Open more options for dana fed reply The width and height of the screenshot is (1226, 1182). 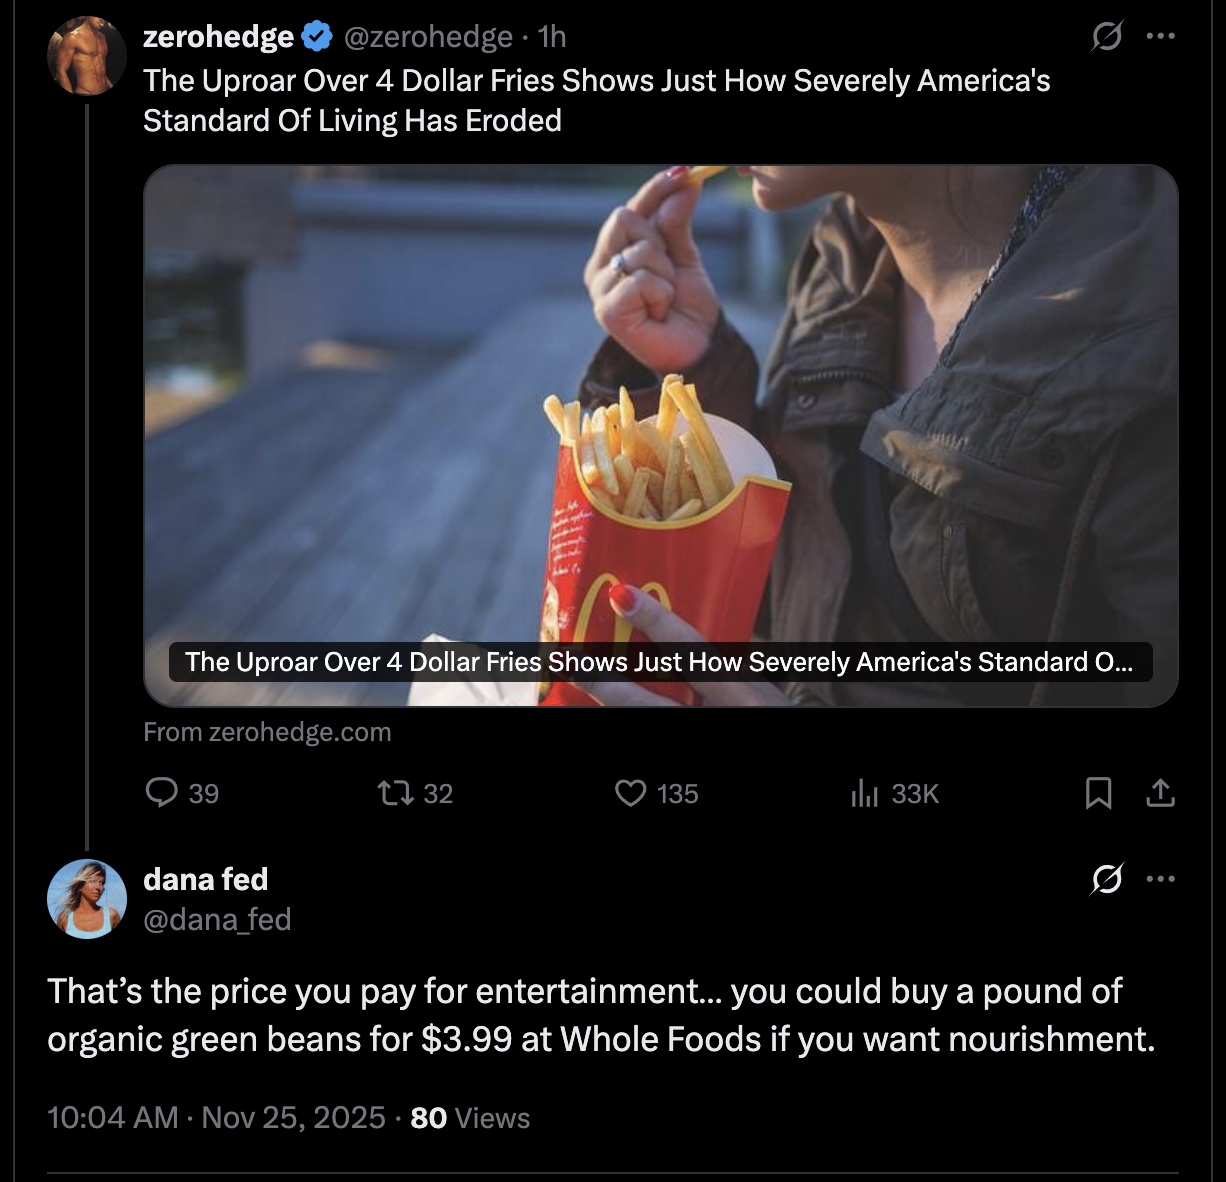(1161, 880)
